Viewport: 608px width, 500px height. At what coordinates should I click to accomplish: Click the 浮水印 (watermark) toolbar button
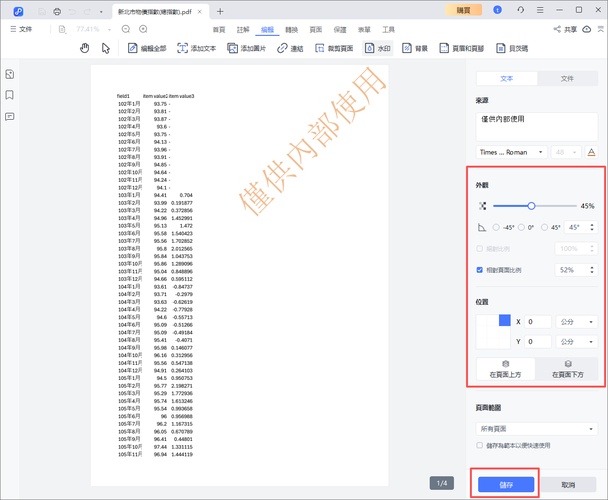pos(376,48)
